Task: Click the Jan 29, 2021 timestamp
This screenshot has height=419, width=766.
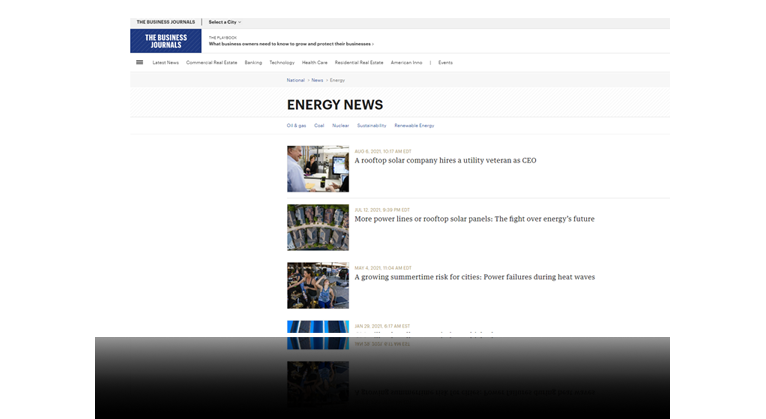Action: 382,326
